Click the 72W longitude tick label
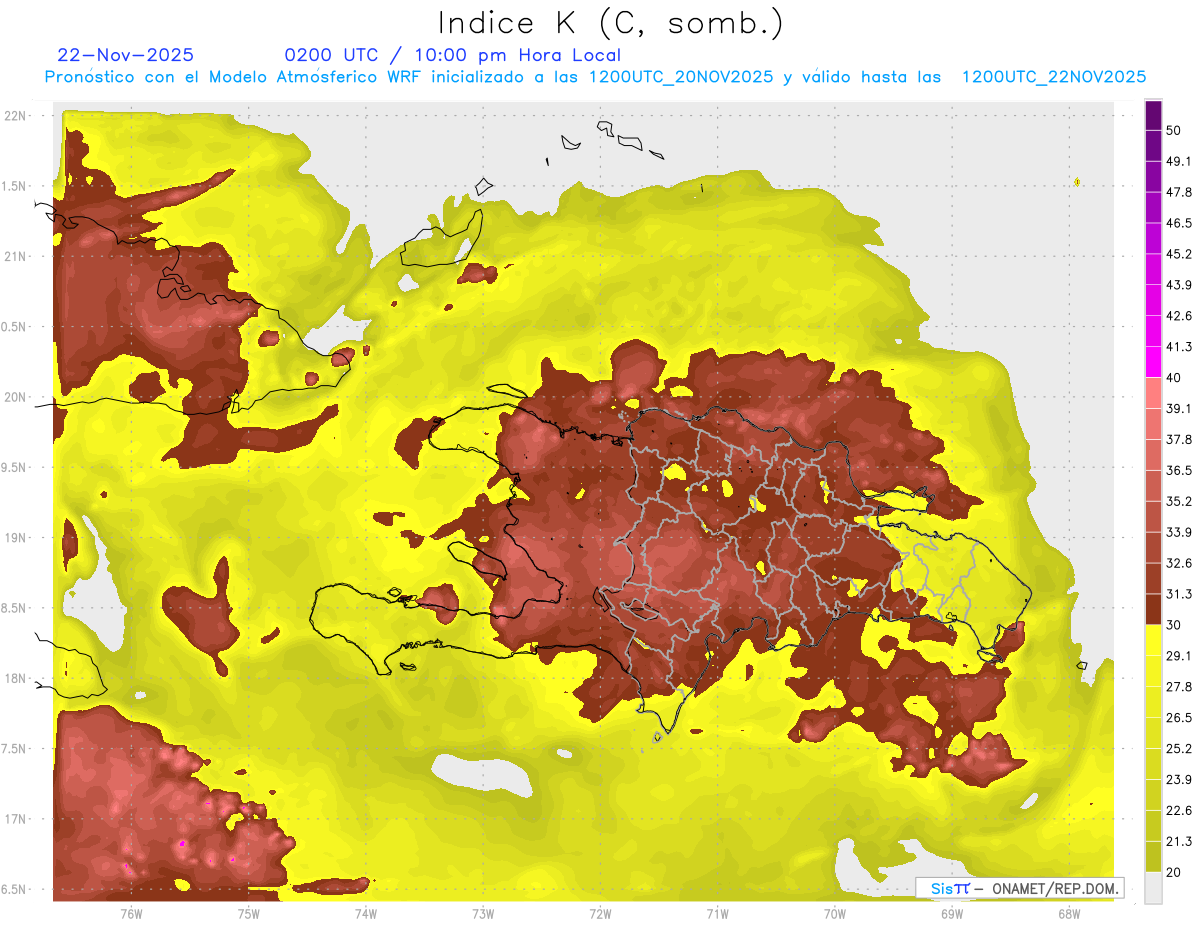 coord(600,913)
